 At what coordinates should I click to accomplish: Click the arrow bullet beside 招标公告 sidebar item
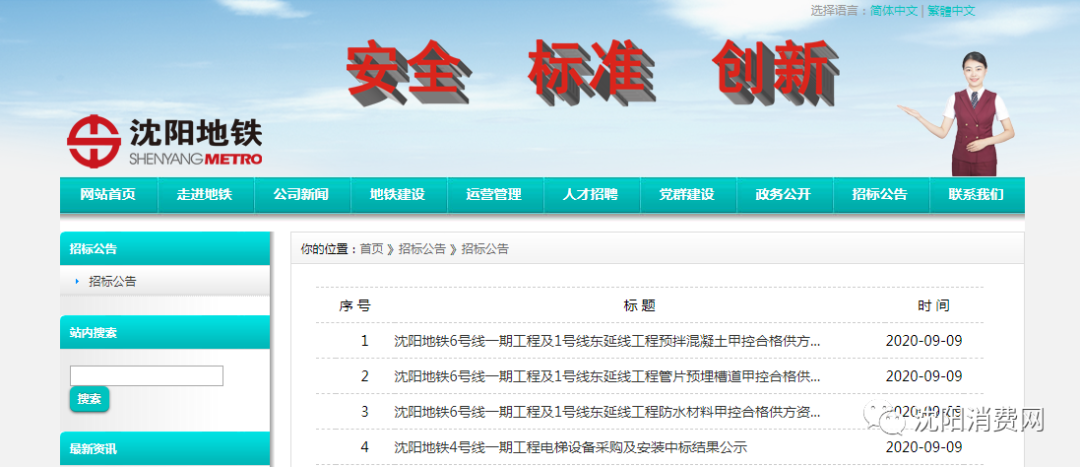77,282
